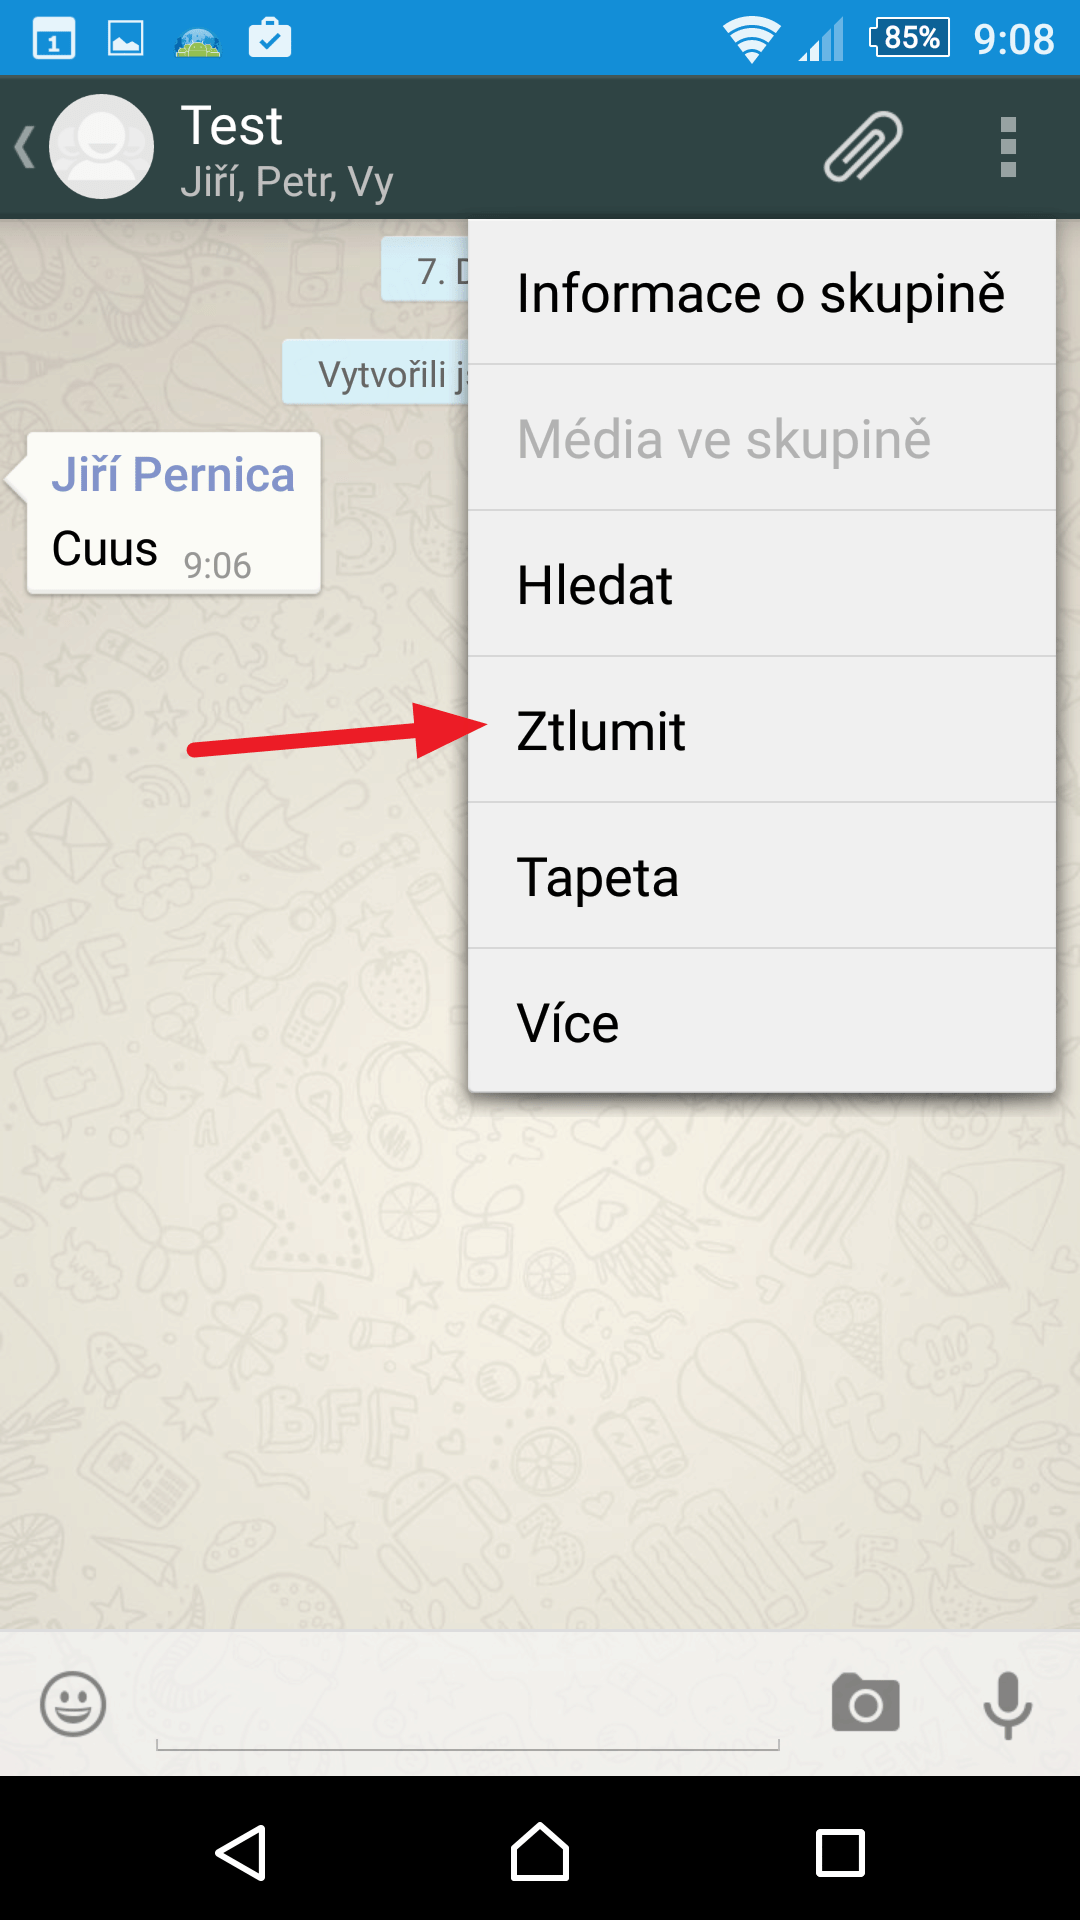The width and height of the screenshot is (1080, 1920).
Task: Select Média ve skupině menu entry
Action: [762, 438]
